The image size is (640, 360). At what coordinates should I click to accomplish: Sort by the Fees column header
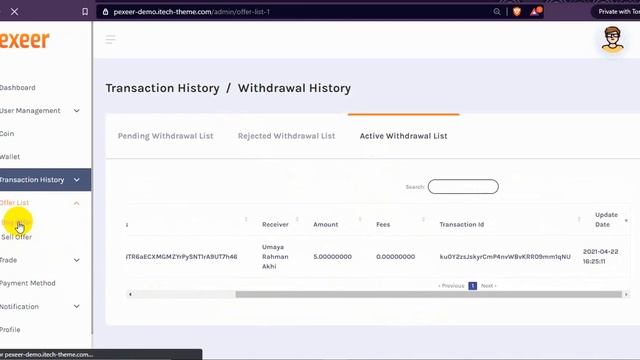point(383,224)
